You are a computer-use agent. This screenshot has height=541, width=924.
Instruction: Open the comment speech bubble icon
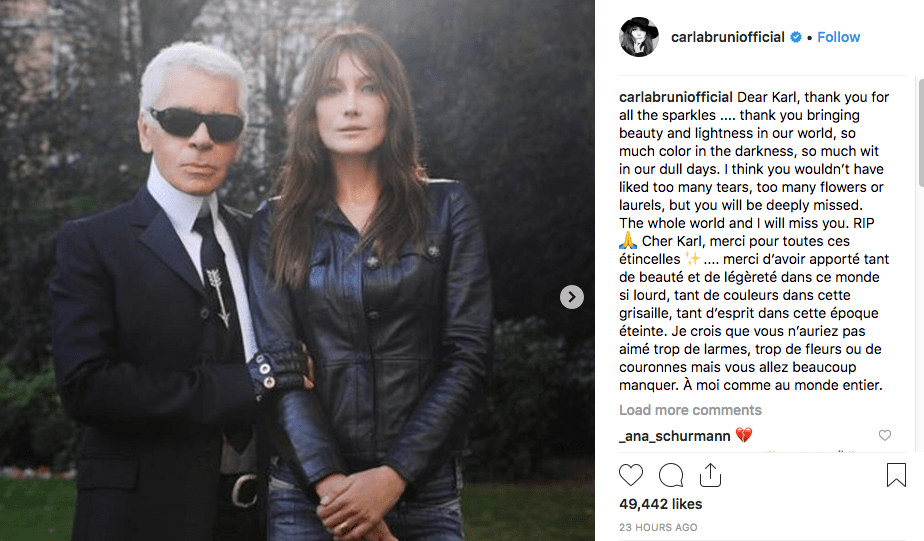(x=671, y=475)
